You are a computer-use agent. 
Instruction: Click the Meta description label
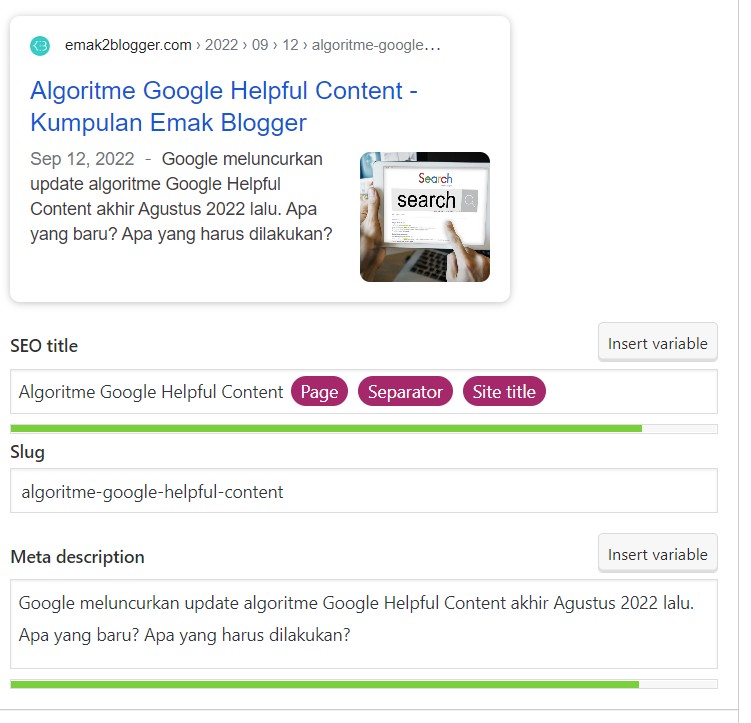(78, 557)
